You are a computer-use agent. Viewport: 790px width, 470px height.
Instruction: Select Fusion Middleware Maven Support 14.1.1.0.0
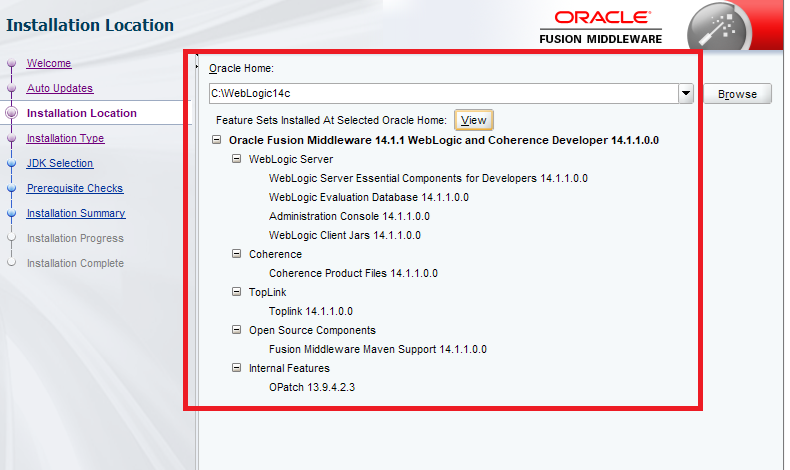(378, 350)
